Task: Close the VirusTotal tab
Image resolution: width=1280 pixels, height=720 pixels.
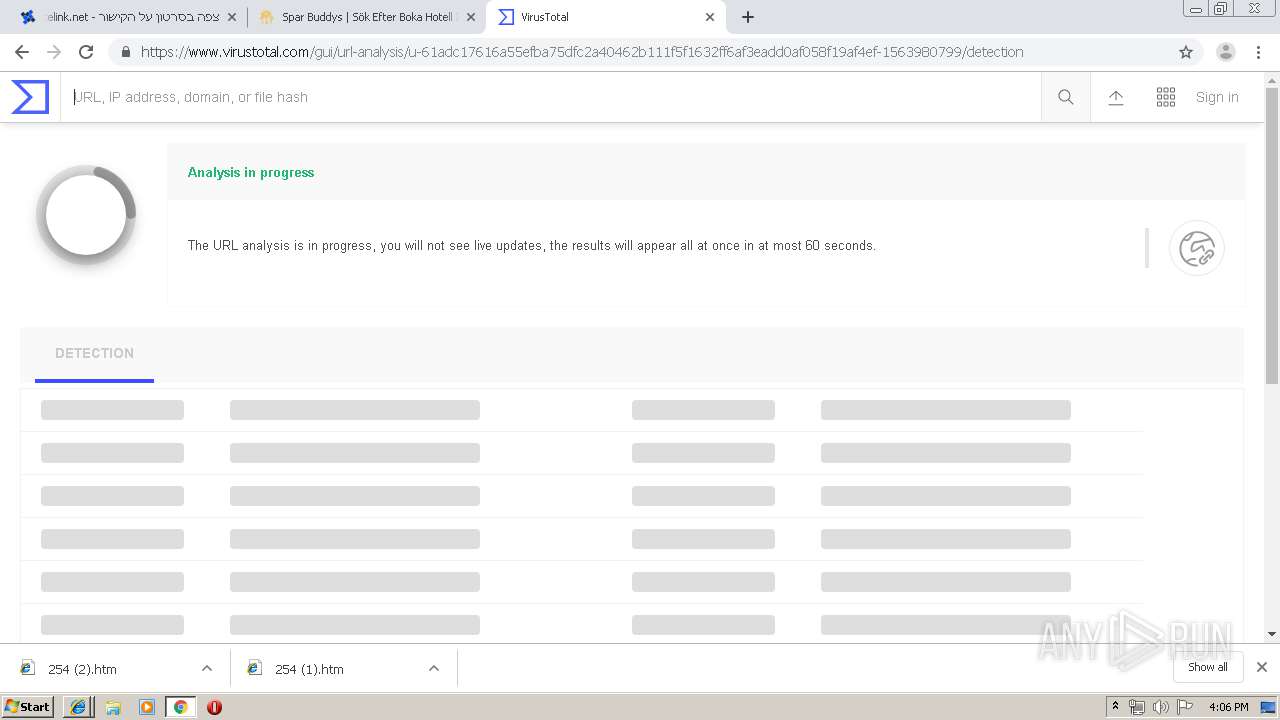Action: pyautogui.click(x=710, y=17)
